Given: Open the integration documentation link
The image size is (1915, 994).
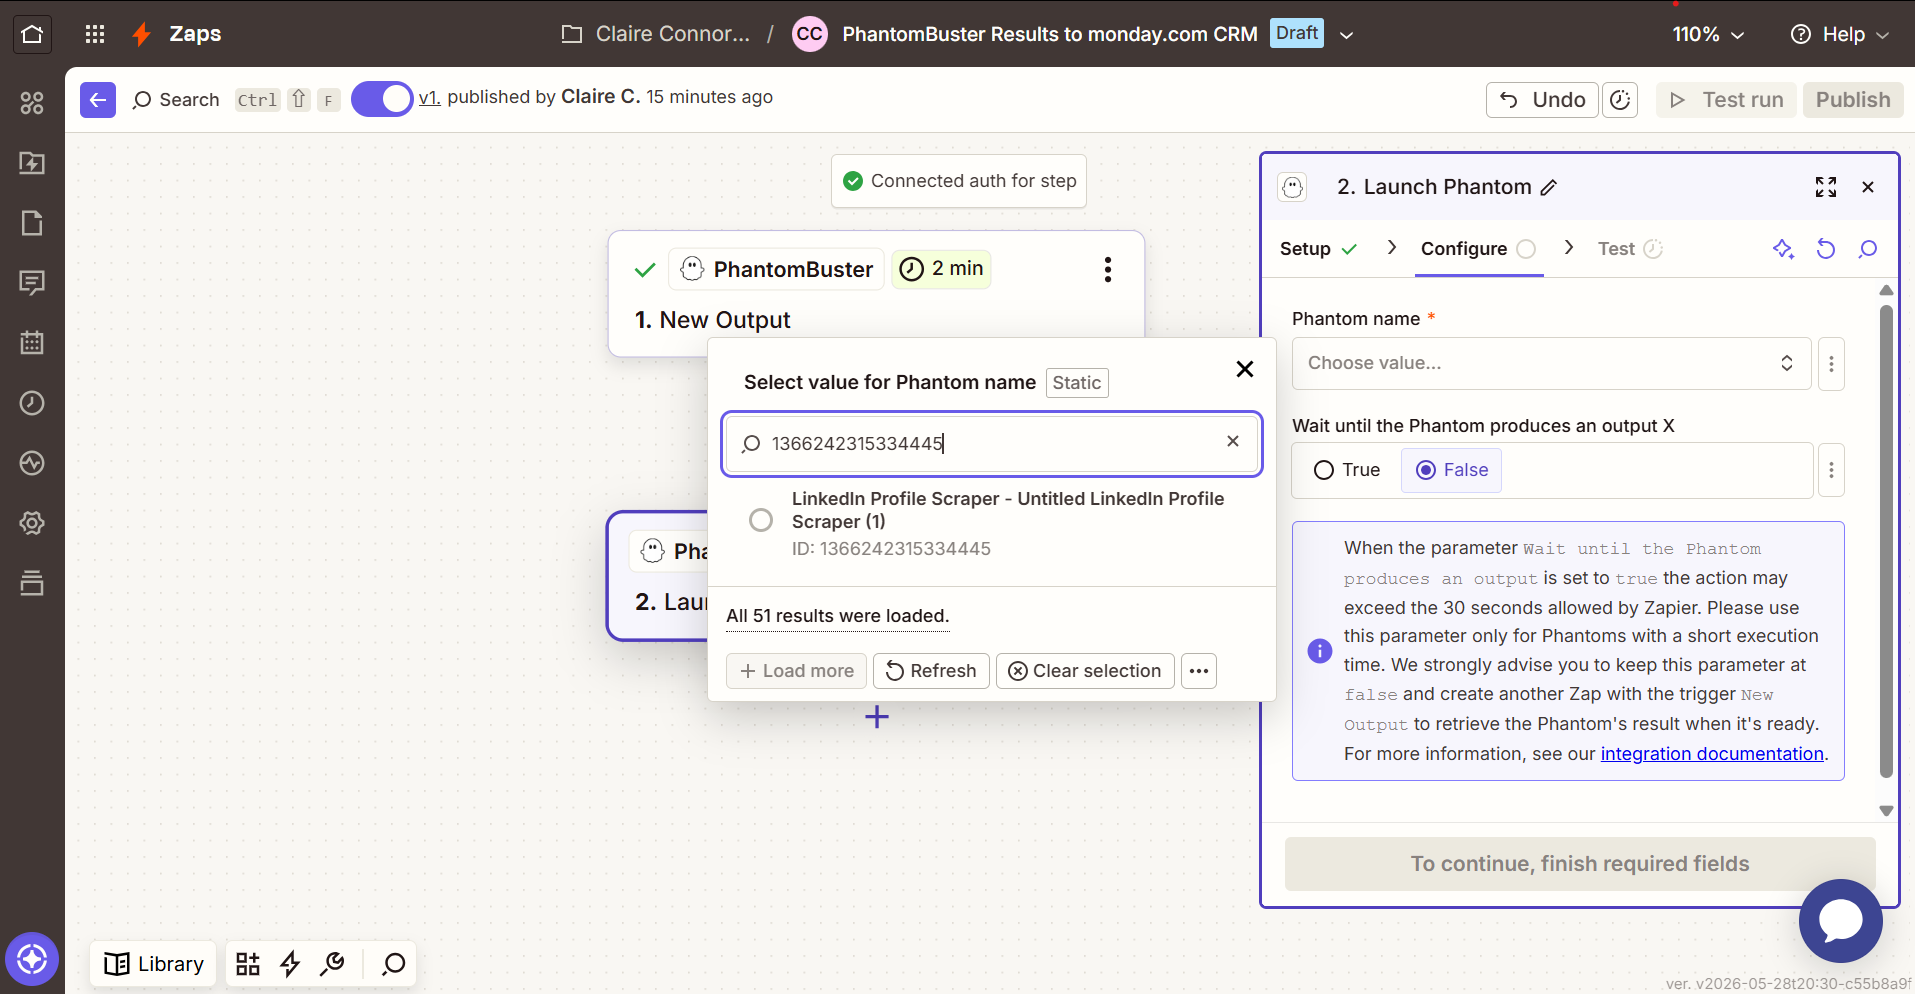Looking at the screenshot, I should [1712, 754].
